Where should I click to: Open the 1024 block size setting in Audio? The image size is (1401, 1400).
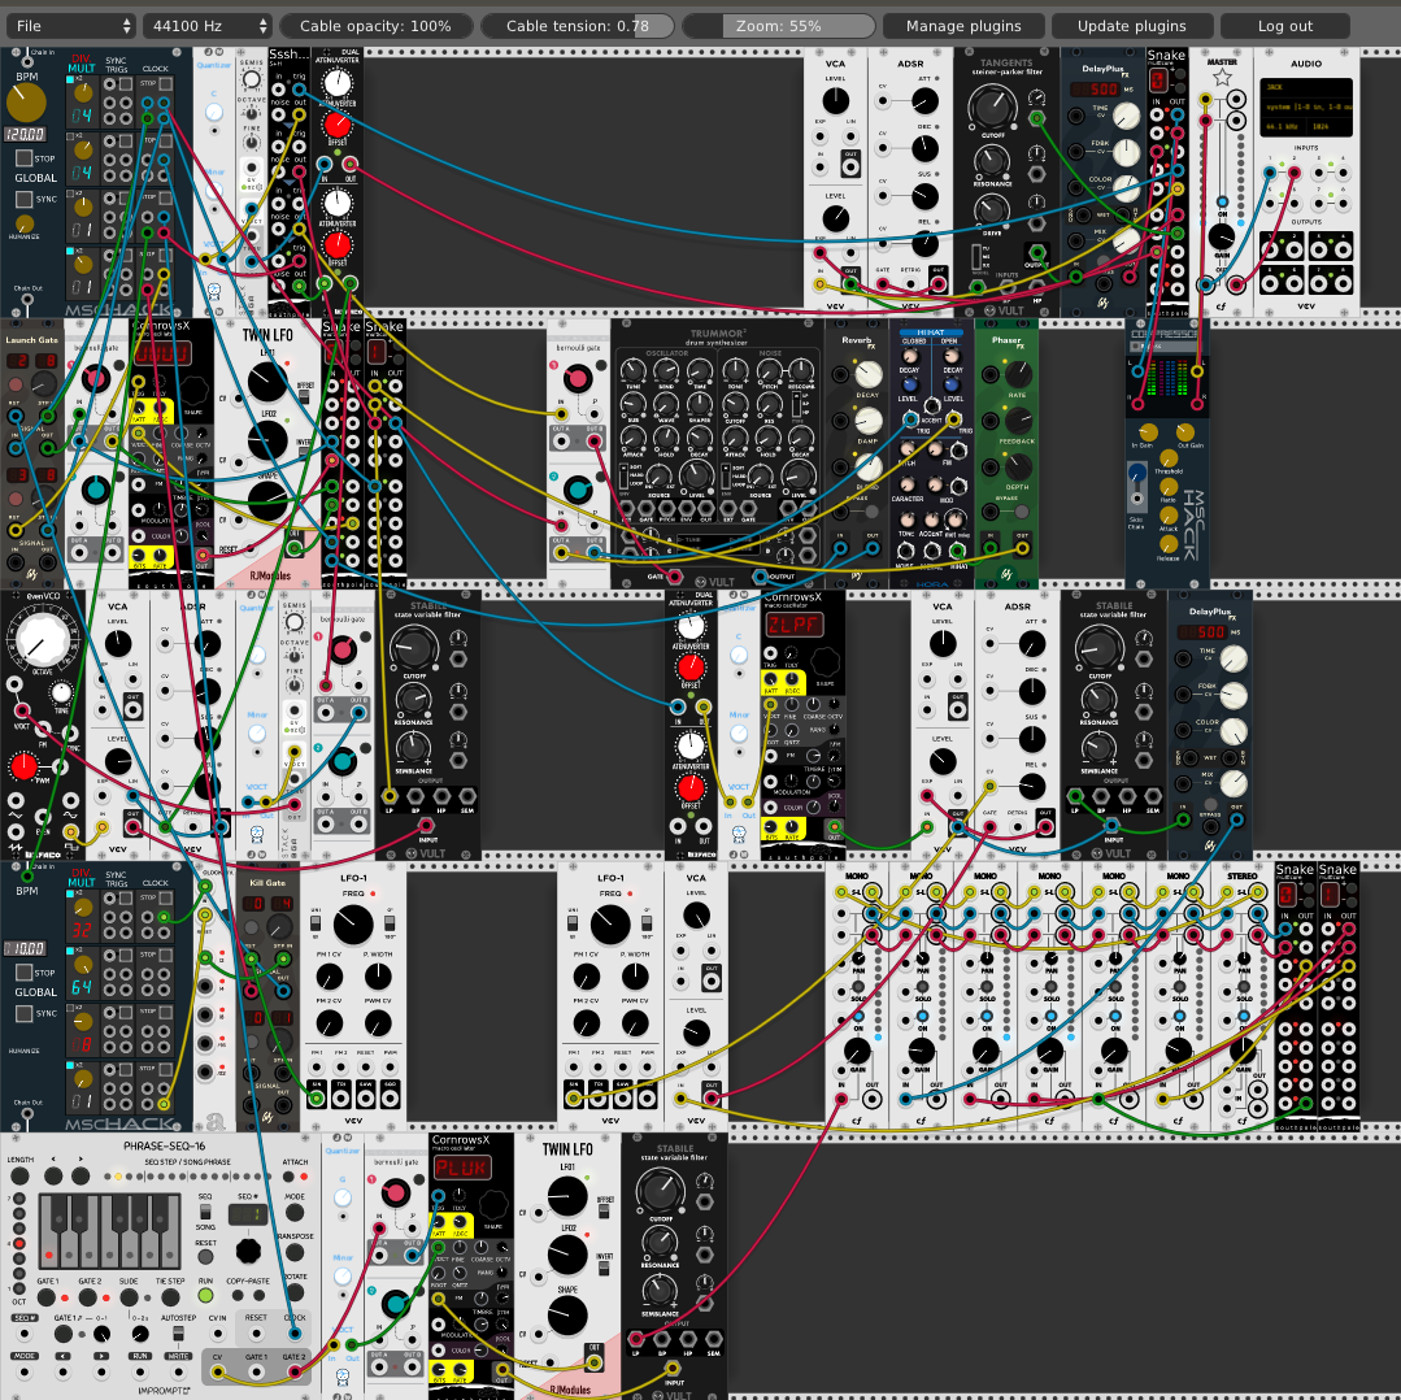point(1331,127)
